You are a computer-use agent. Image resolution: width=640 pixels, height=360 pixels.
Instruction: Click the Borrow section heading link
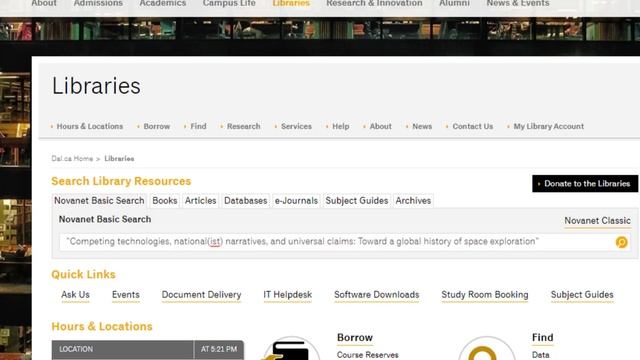pos(355,338)
